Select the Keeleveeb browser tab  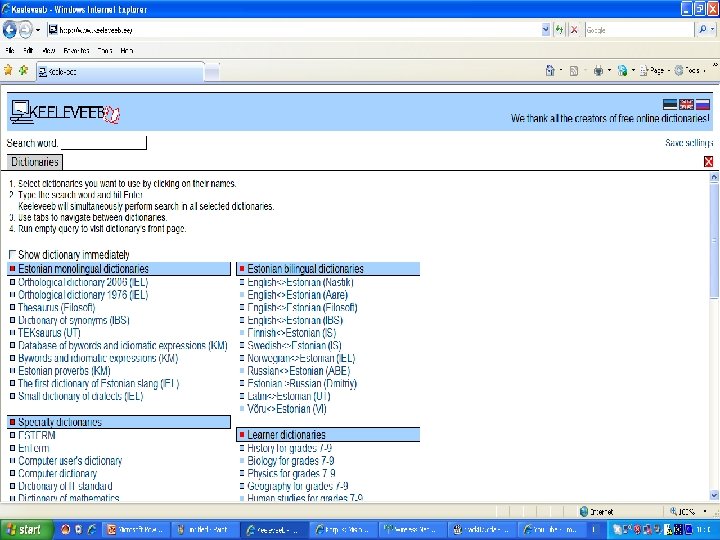pyautogui.click(x=120, y=72)
